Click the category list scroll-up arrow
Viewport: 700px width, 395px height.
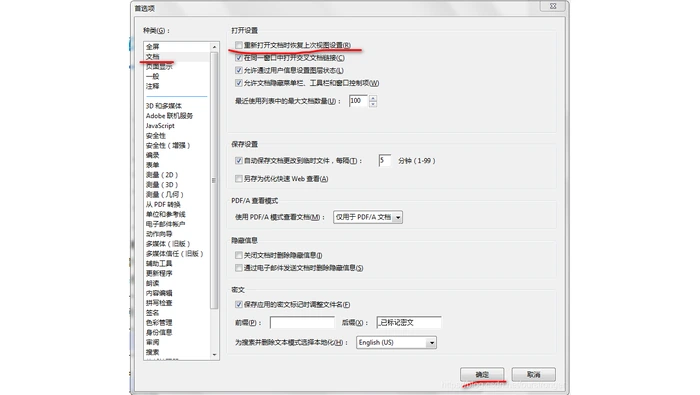point(214,47)
